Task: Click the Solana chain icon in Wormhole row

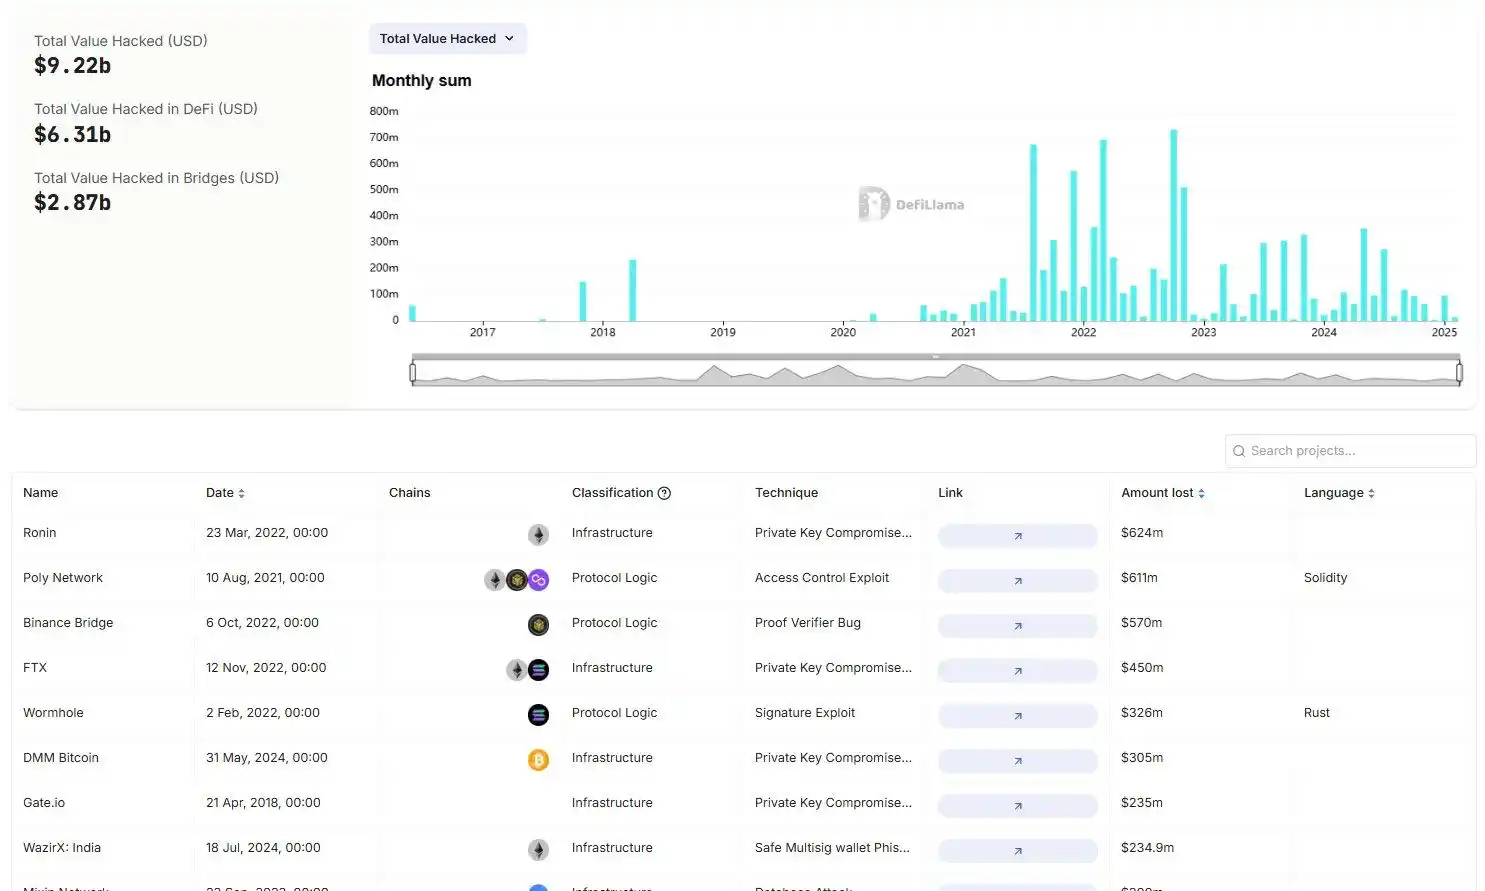Action: (x=538, y=715)
